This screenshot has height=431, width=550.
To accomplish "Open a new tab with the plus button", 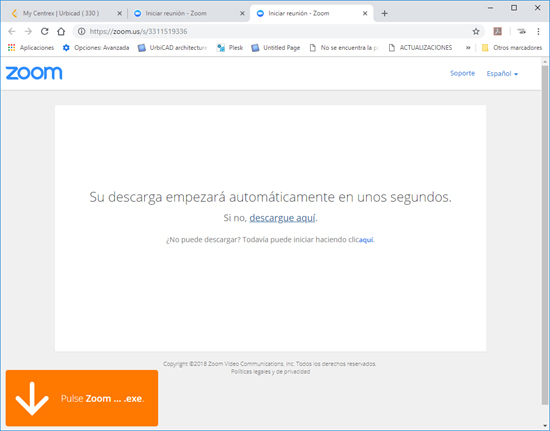I will tap(384, 13).
